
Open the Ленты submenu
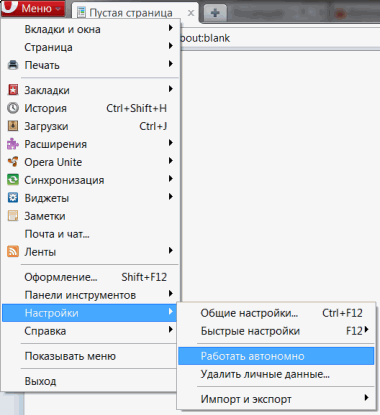91,252
